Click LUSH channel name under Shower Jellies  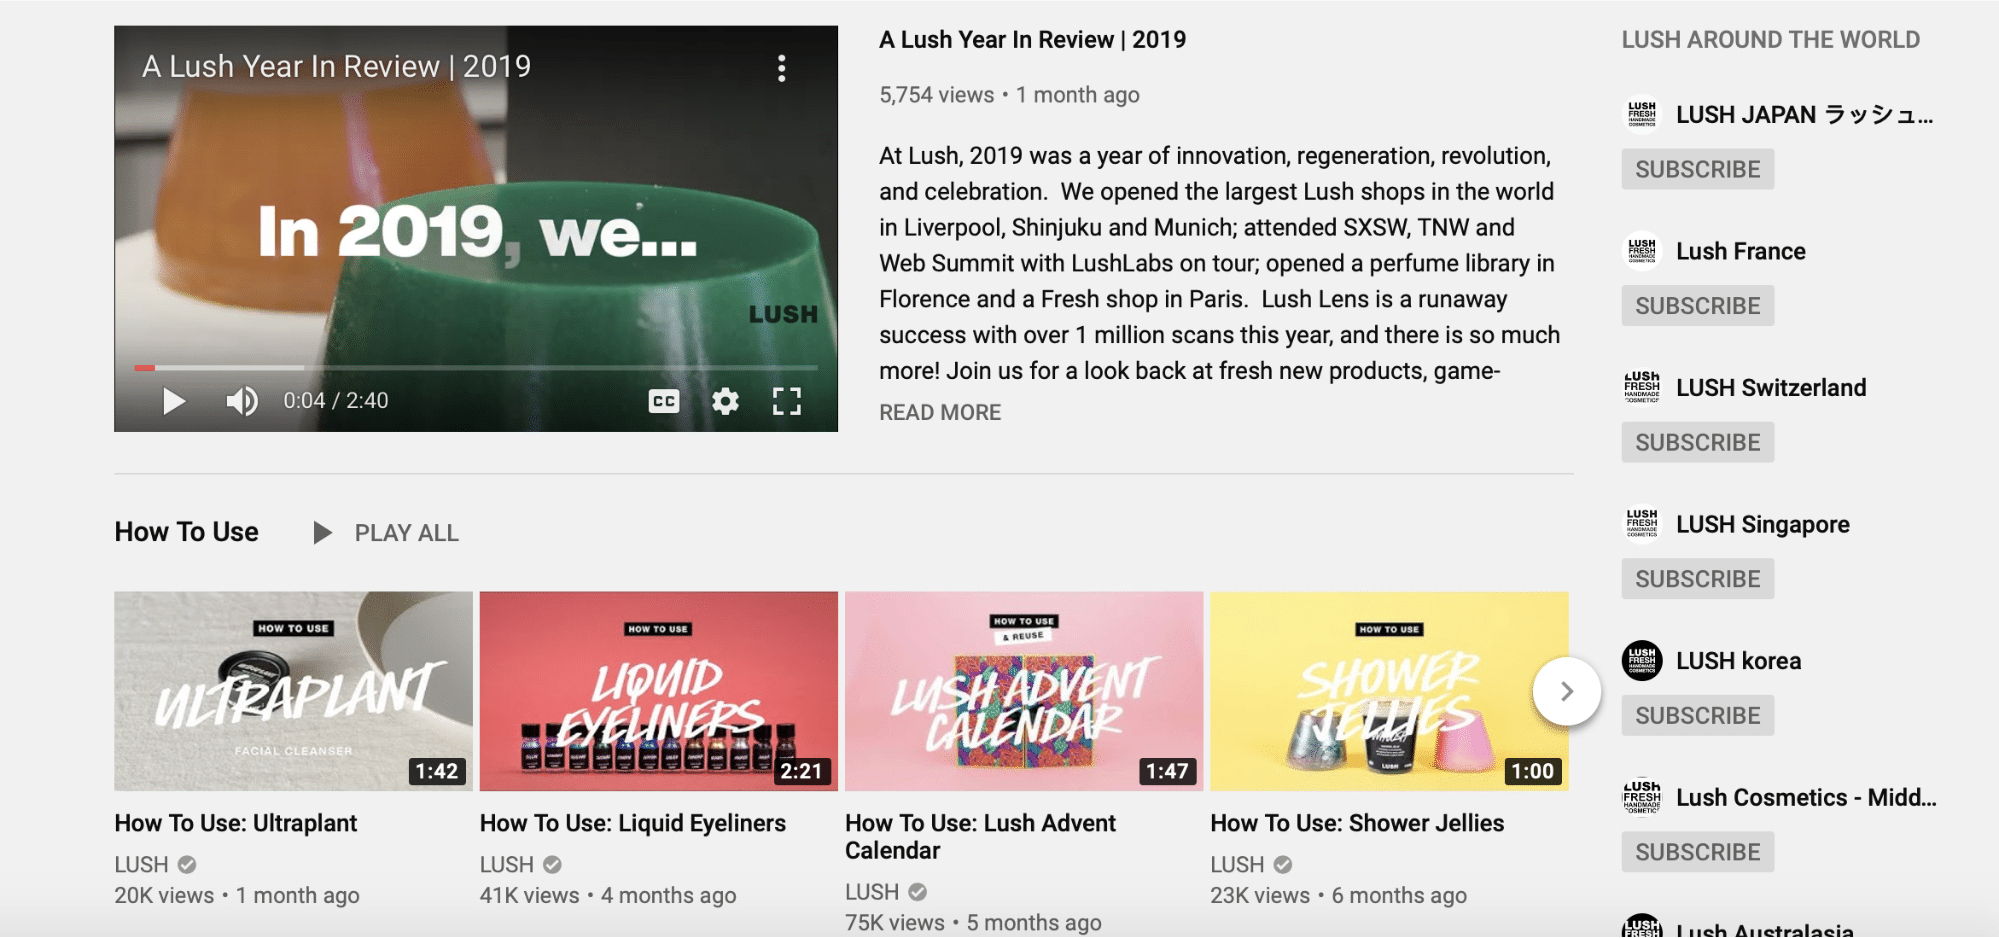tap(1237, 864)
